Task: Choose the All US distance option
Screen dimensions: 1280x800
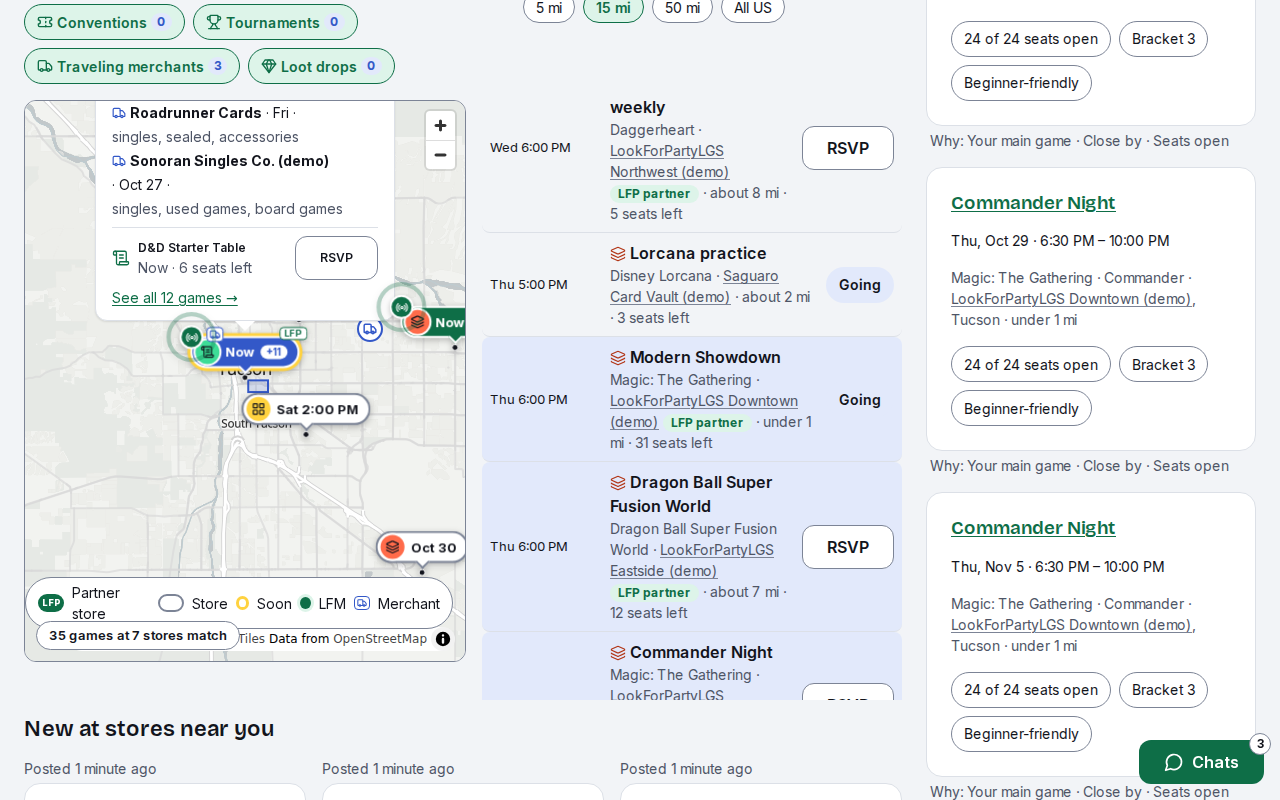Action: click(x=753, y=8)
